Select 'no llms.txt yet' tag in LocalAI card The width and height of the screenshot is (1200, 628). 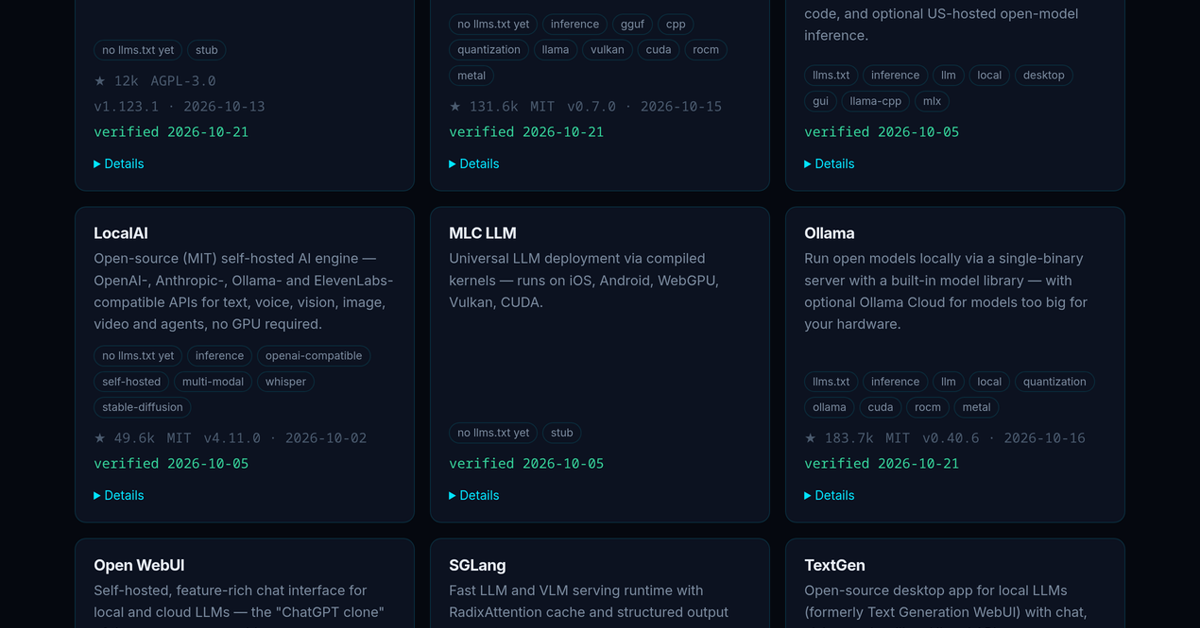138,356
